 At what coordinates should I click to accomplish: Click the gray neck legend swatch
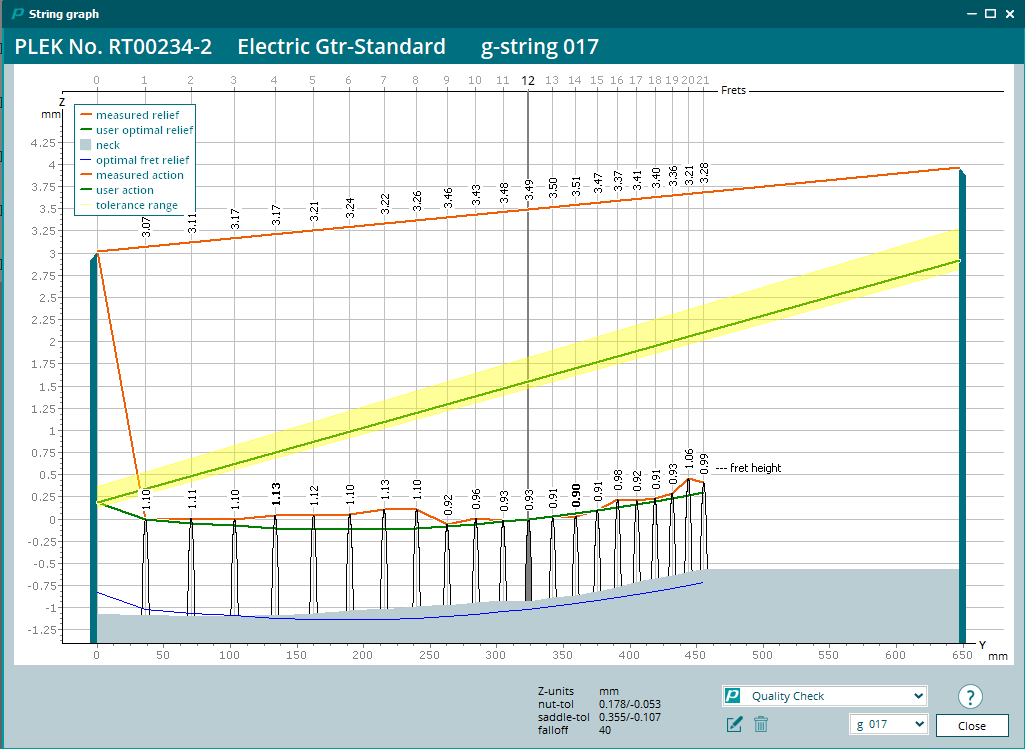[x=86, y=145]
